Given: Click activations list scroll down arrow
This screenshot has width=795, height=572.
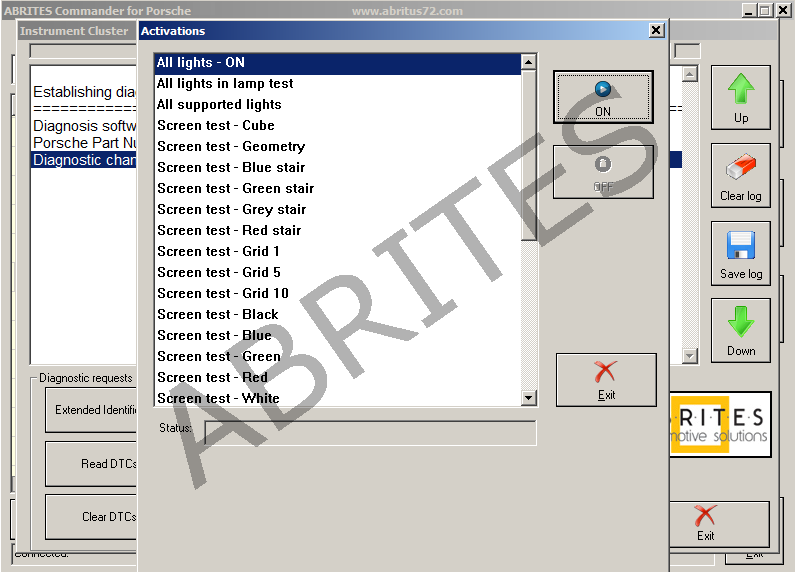Looking at the screenshot, I should tap(528, 398).
